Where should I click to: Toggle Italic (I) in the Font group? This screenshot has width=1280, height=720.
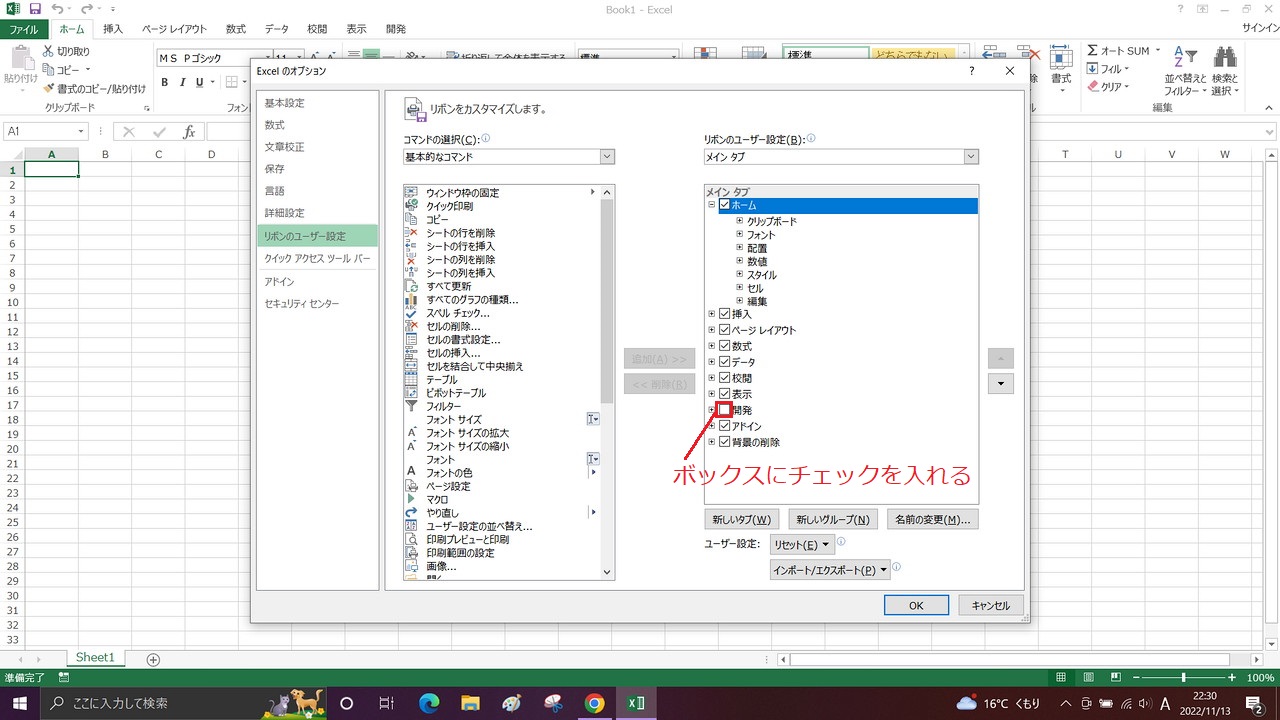pos(183,82)
